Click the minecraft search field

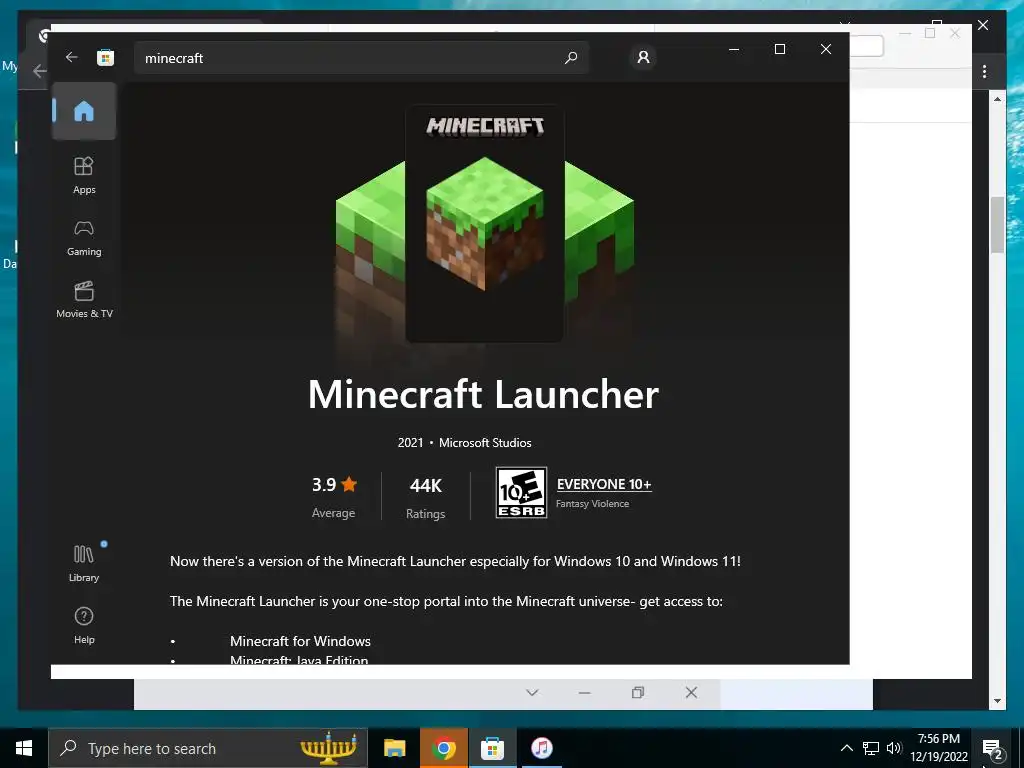pyautogui.click(x=361, y=57)
